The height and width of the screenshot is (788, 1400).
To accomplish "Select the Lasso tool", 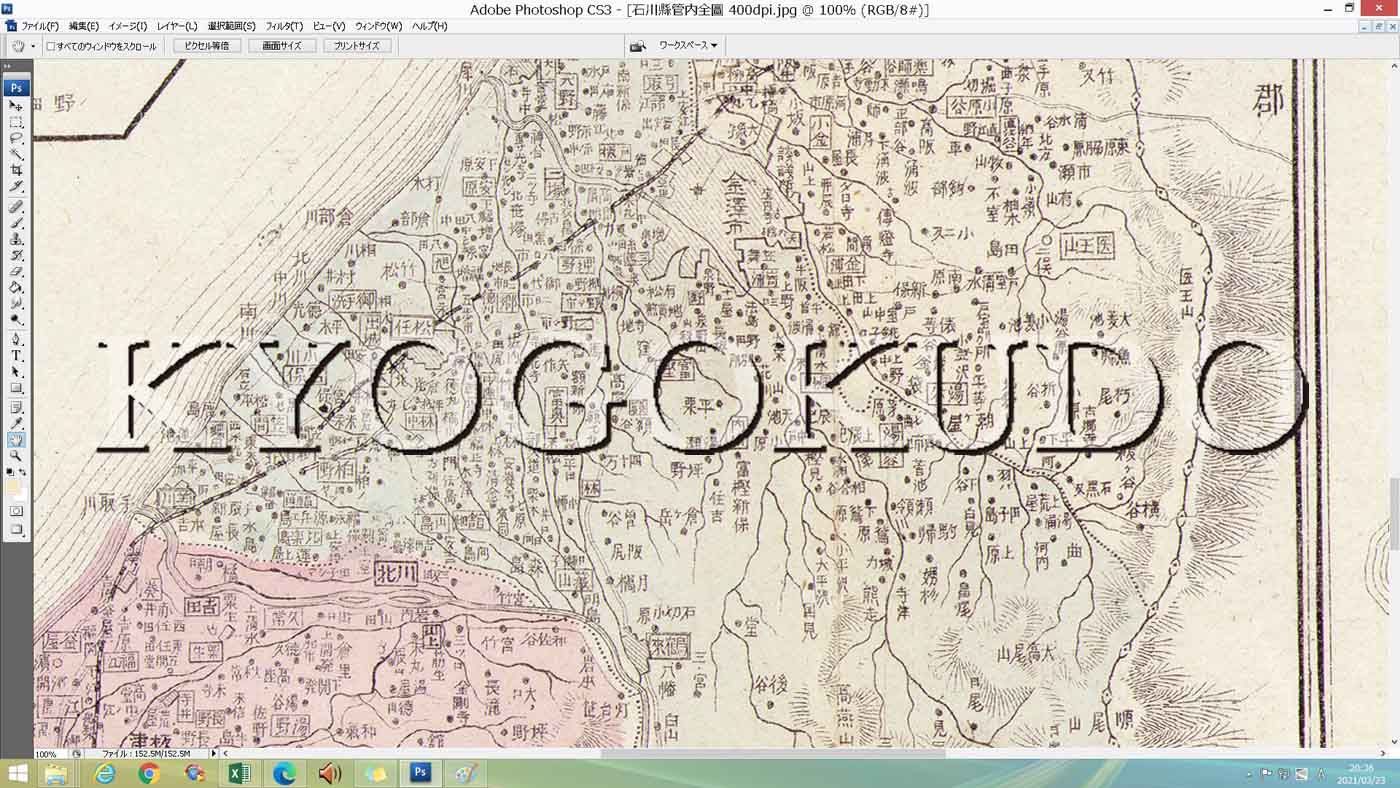I will (16, 138).
